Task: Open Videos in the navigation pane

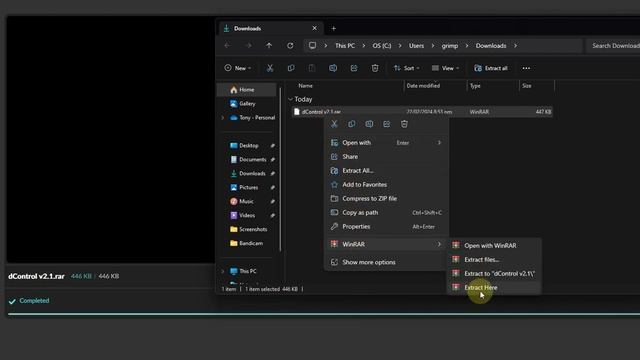Action: tap(248, 215)
